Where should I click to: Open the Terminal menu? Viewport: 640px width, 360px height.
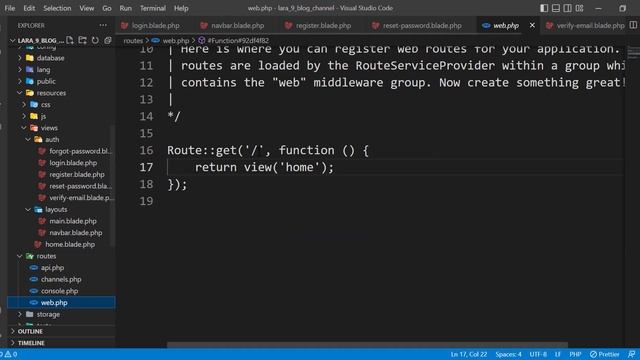coord(153,8)
